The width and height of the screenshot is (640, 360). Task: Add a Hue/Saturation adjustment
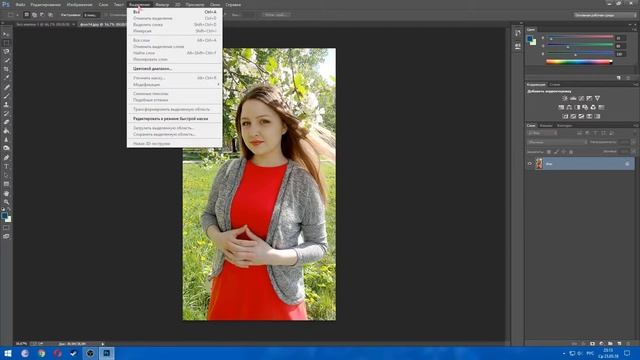[x=561, y=107]
